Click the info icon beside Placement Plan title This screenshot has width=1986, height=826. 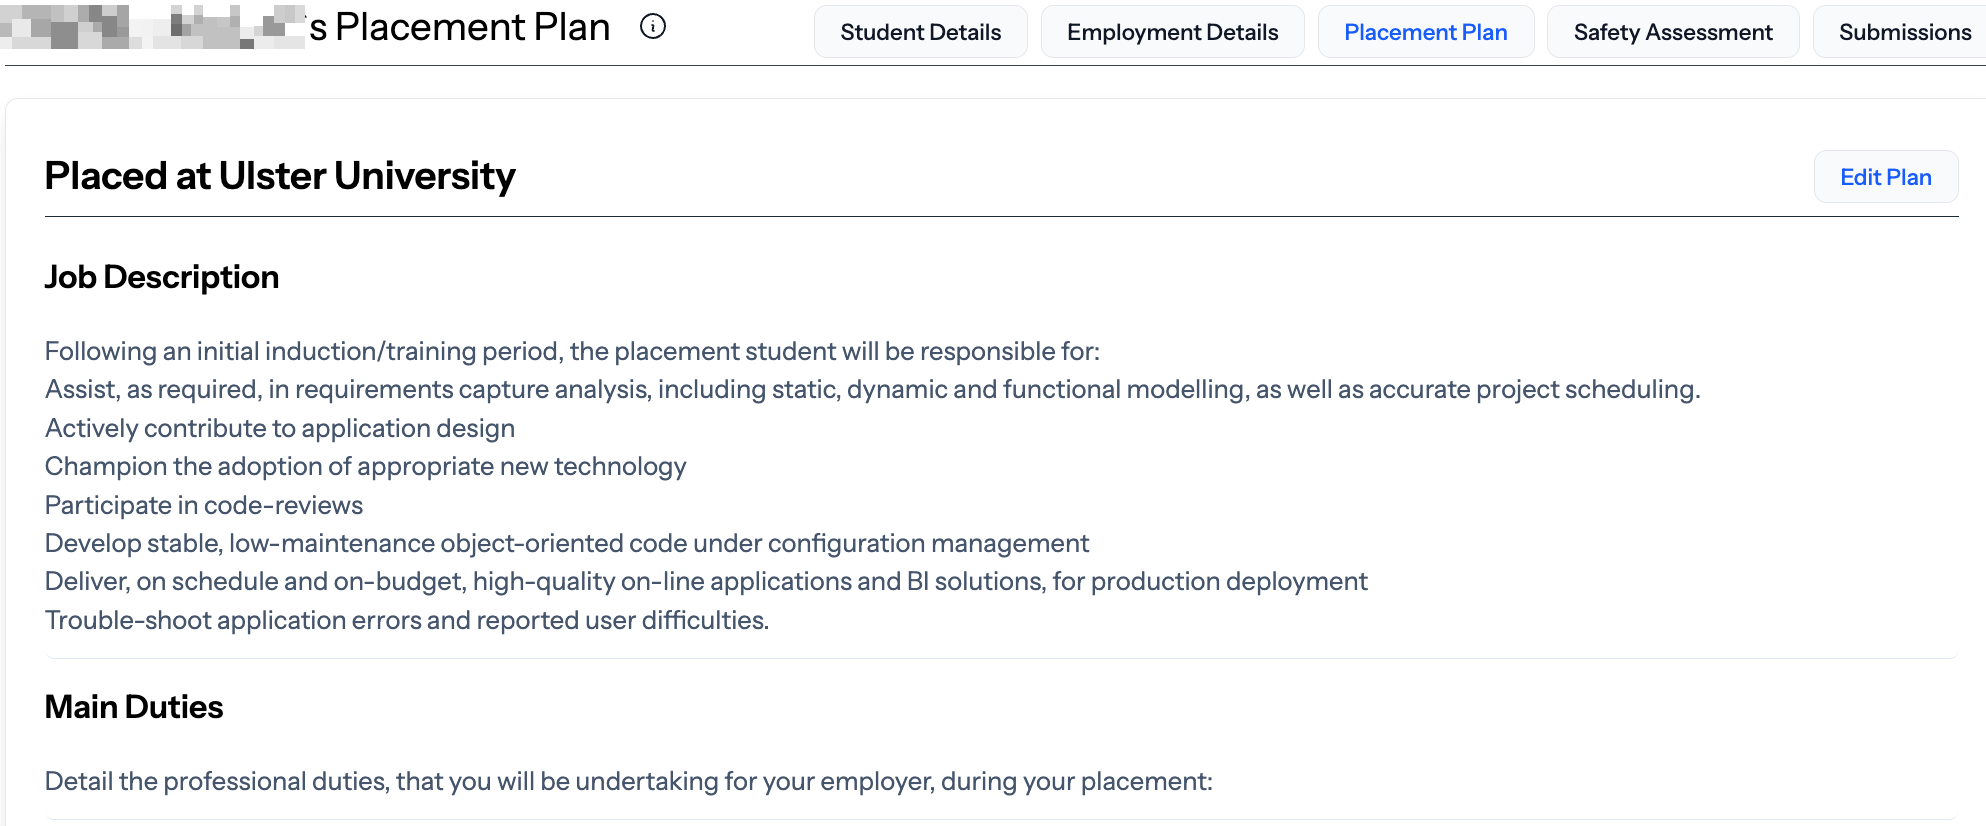click(x=653, y=27)
